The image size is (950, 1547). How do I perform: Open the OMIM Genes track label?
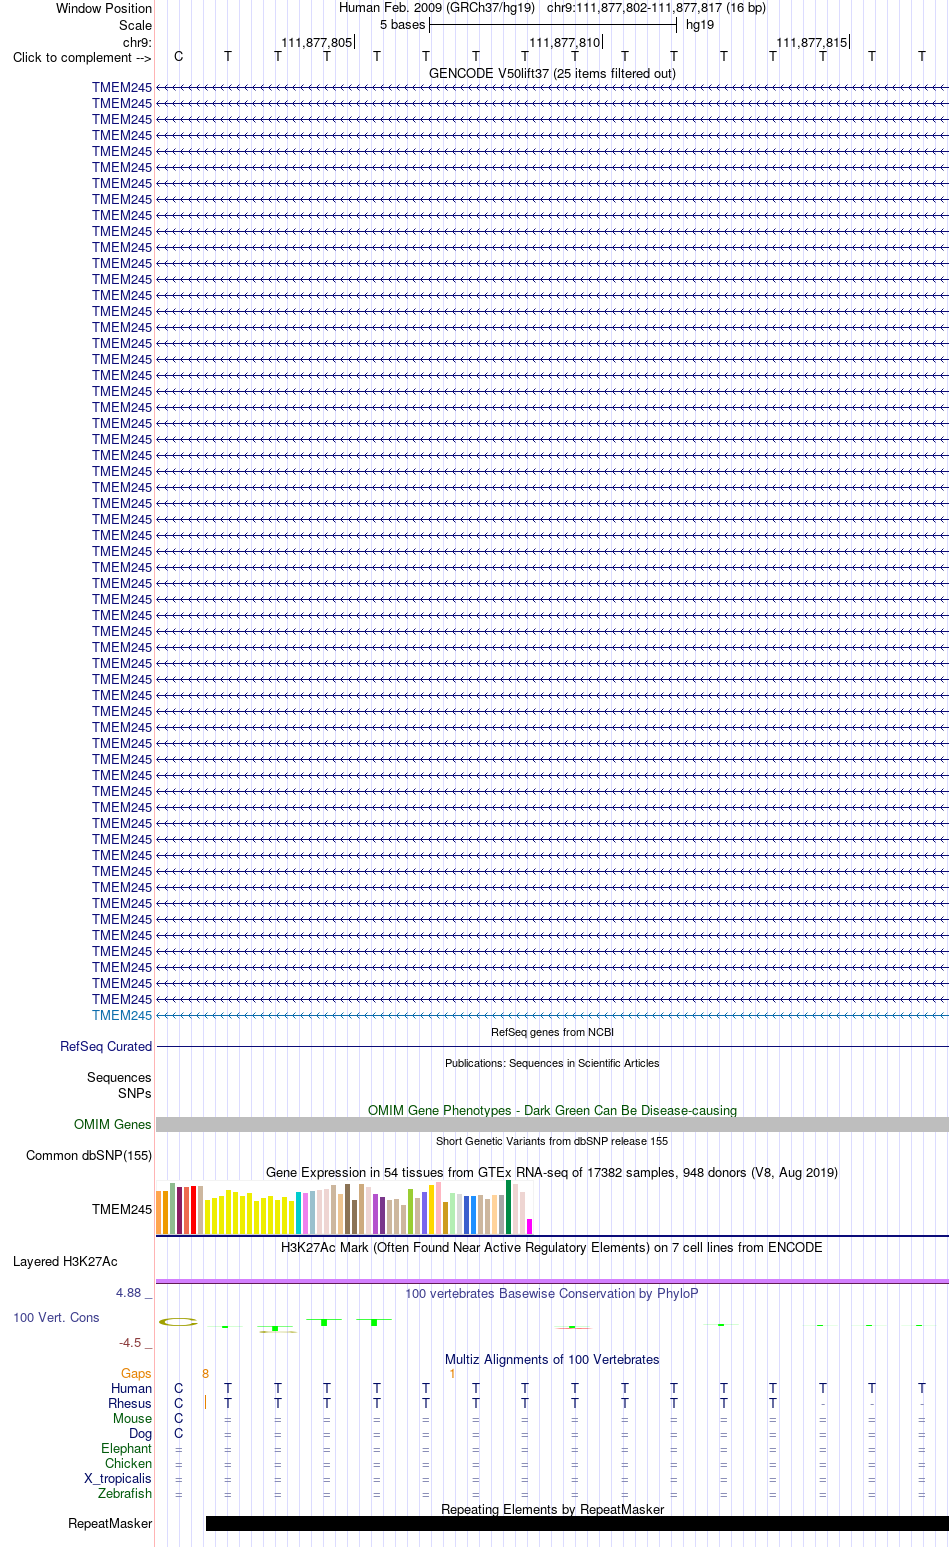pos(113,1124)
